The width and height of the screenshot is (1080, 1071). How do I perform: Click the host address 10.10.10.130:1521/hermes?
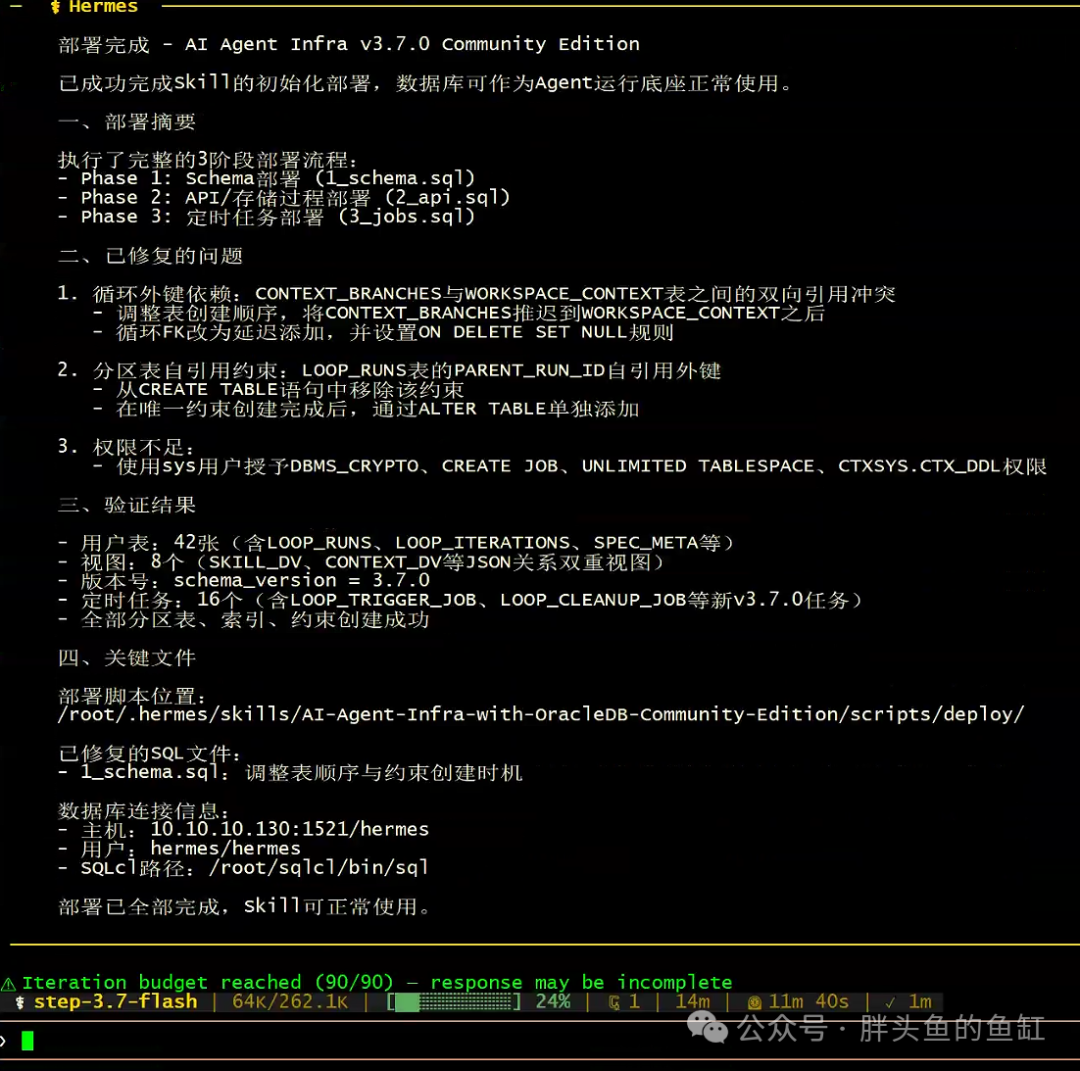tap(289, 829)
